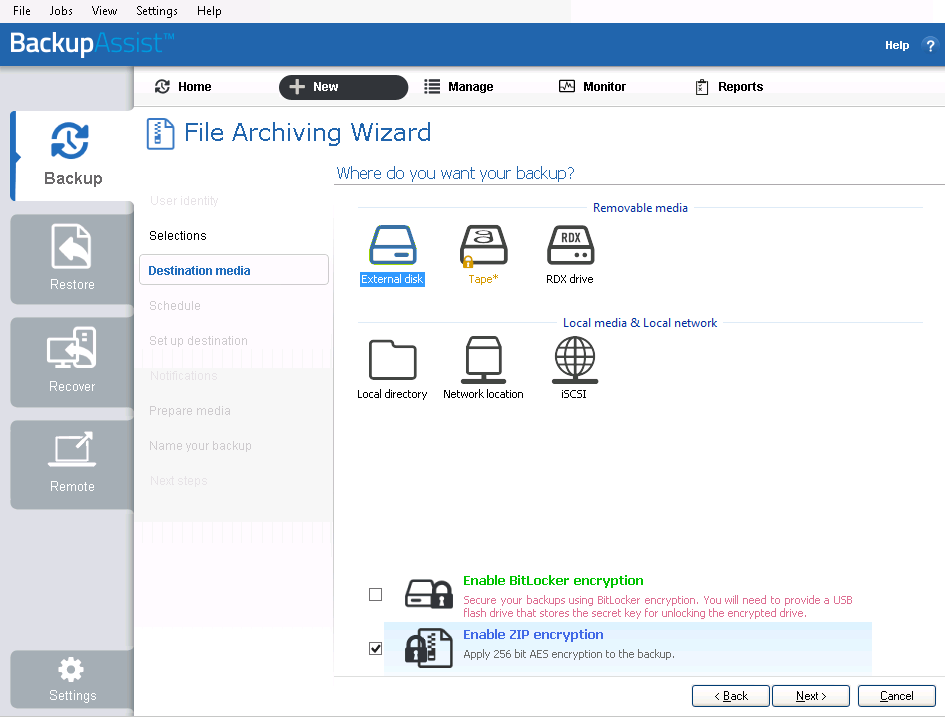Switch to the Manage tab

coord(459,87)
